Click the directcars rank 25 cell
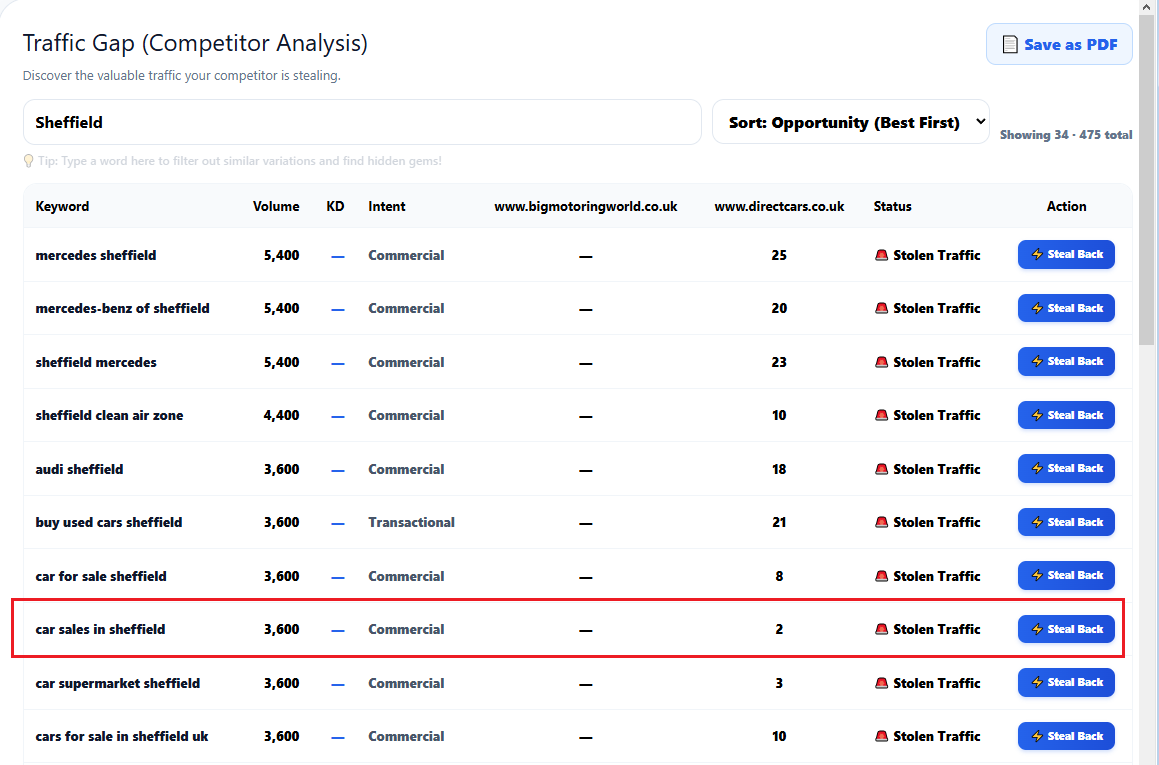This screenshot has height=765, width=1159. tap(779, 255)
